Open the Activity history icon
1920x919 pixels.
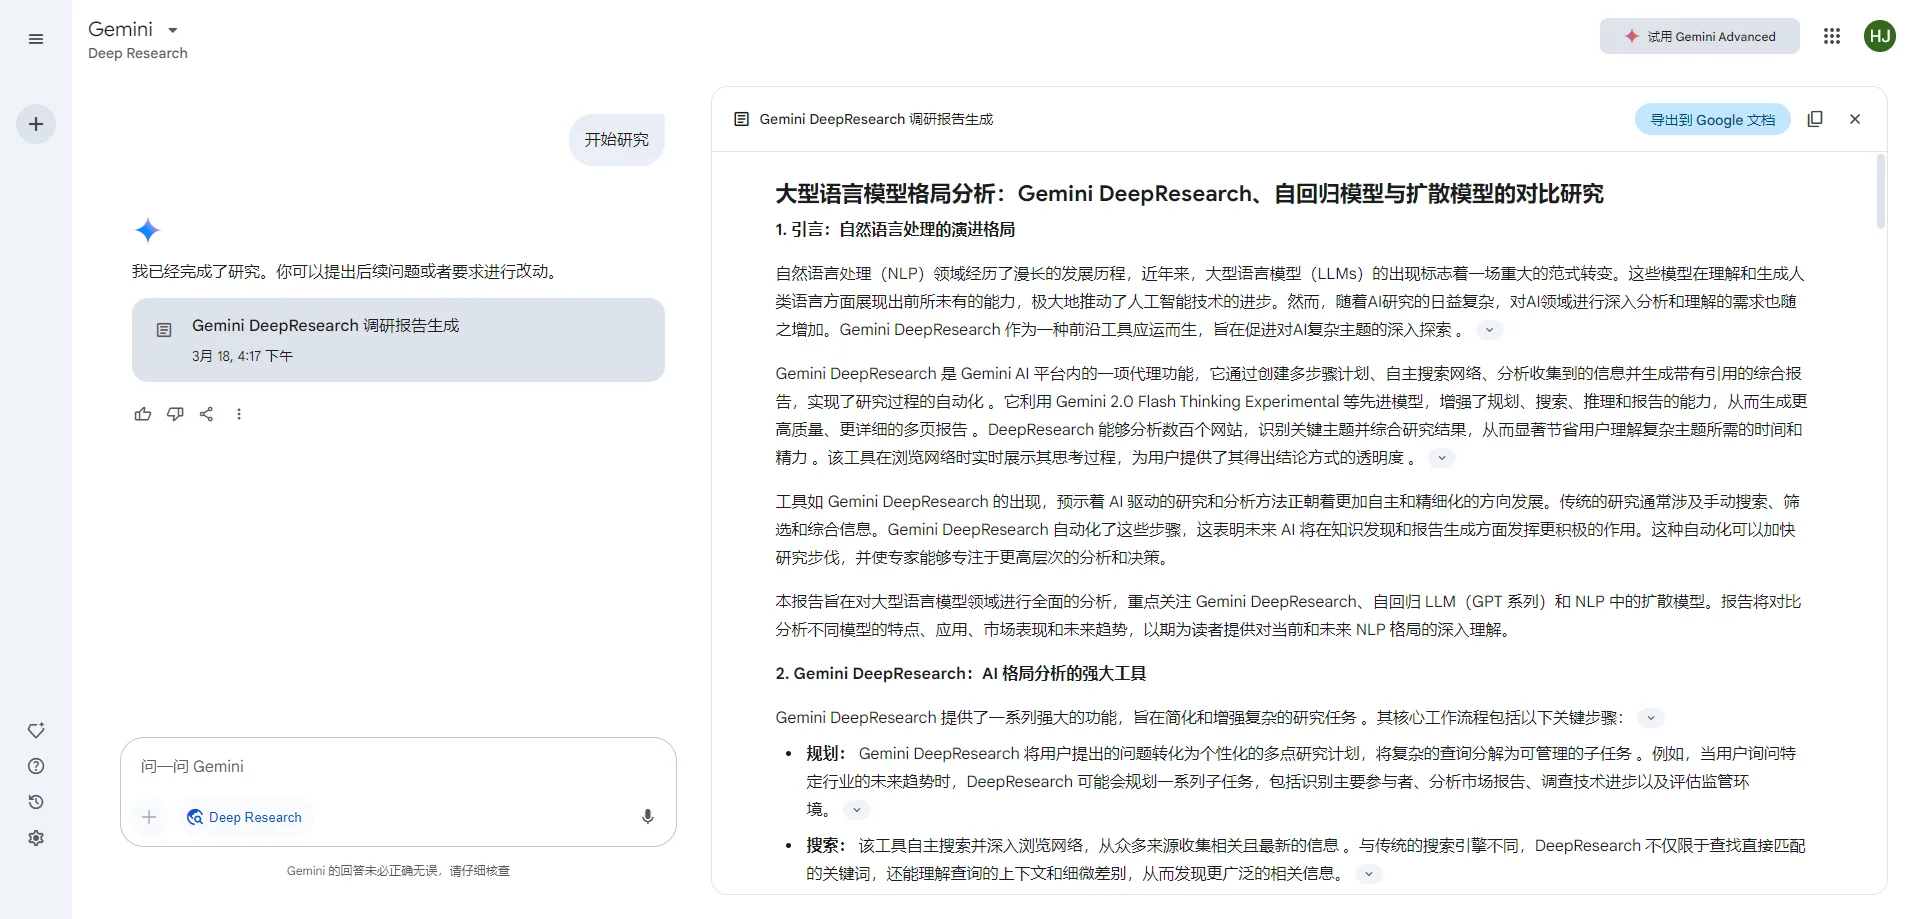(36, 802)
